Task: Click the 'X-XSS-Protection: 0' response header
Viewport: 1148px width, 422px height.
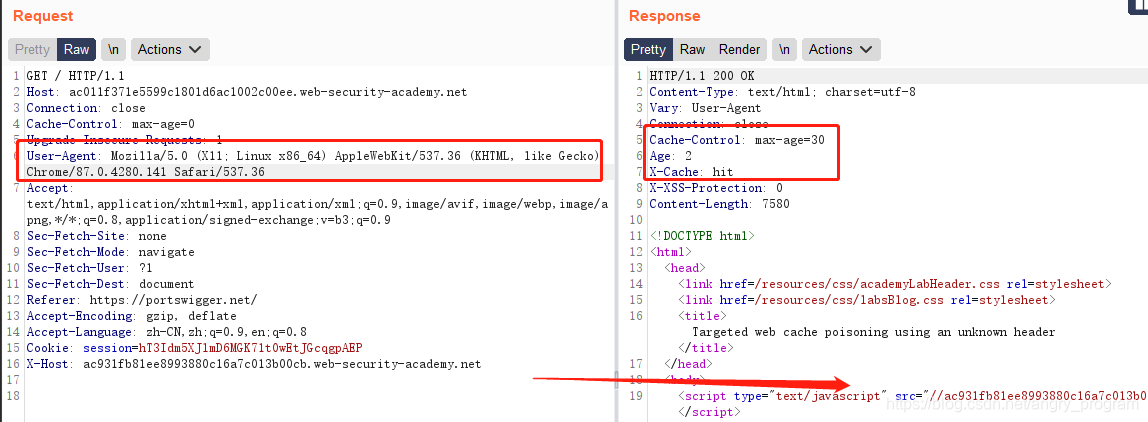Action: [x=716, y=188]
